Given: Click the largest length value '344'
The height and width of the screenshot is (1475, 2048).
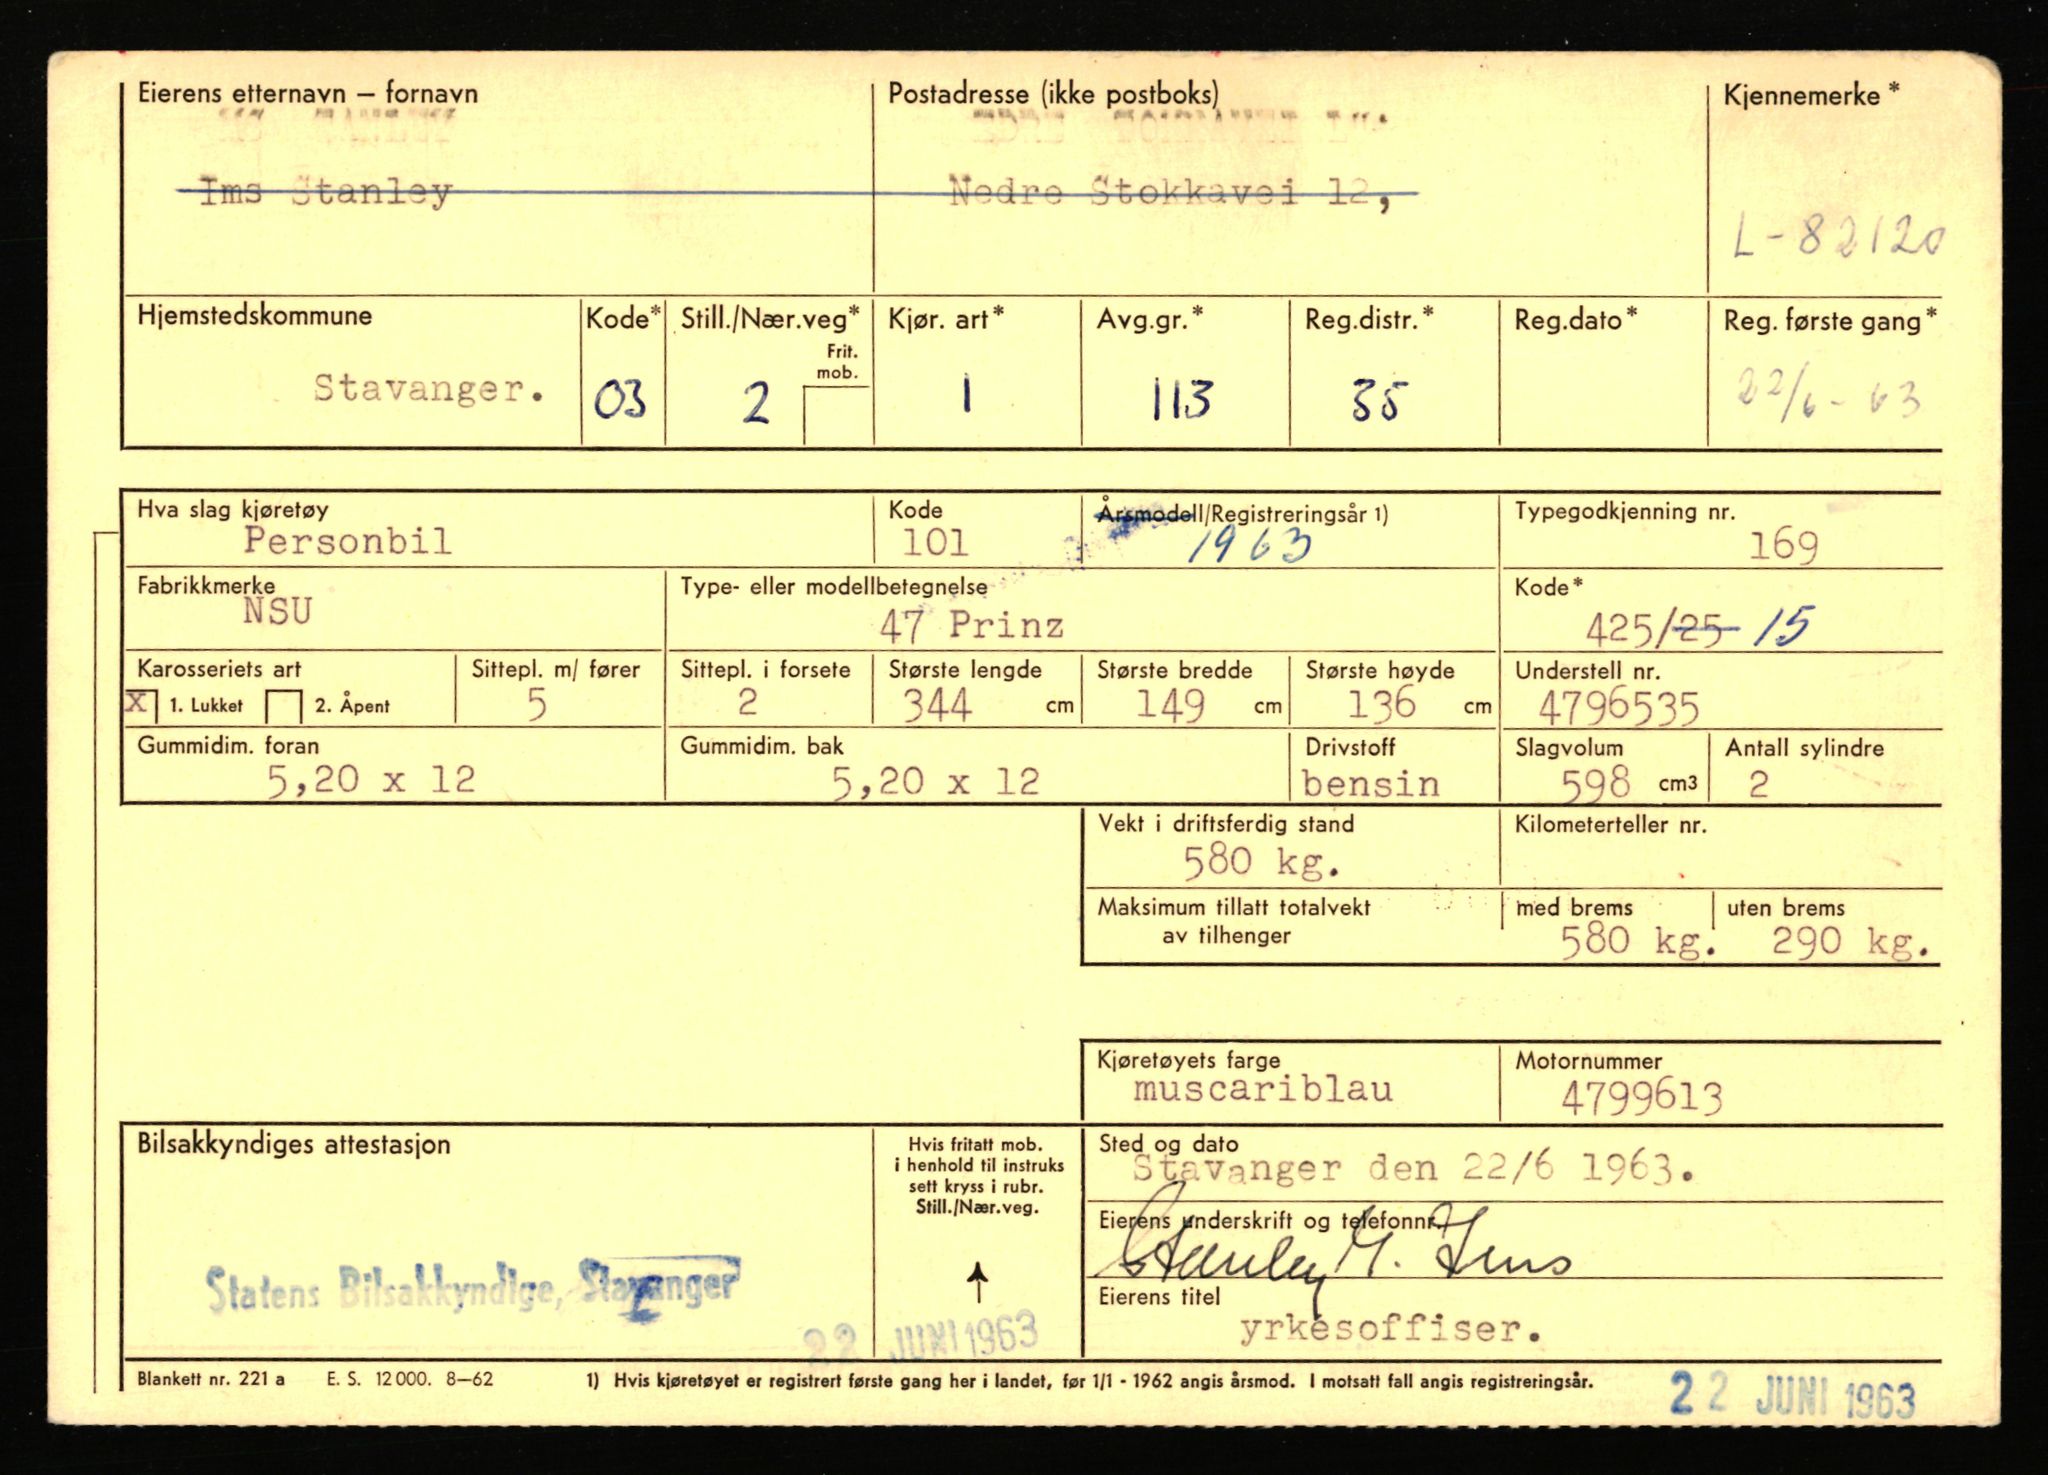Looking at the screenshot, I should point(937,705).
